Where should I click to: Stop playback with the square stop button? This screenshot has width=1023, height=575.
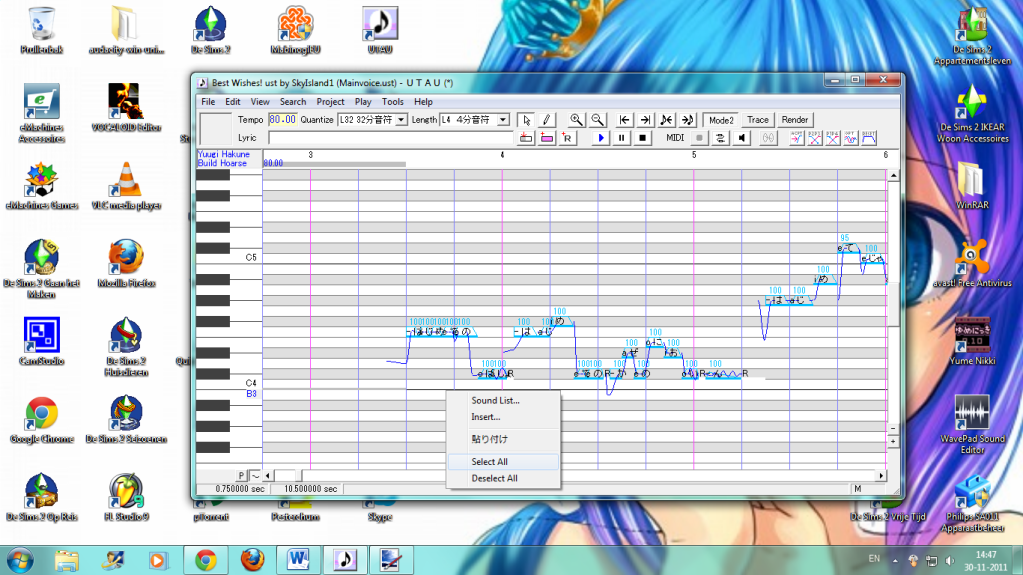pos(643,138)
